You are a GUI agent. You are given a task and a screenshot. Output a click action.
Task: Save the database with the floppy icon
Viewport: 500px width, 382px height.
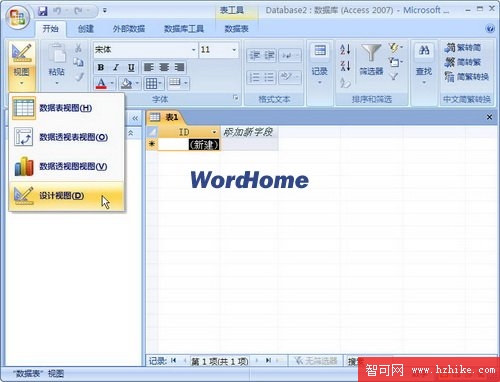pyautogui.click(x=43, y=11)
